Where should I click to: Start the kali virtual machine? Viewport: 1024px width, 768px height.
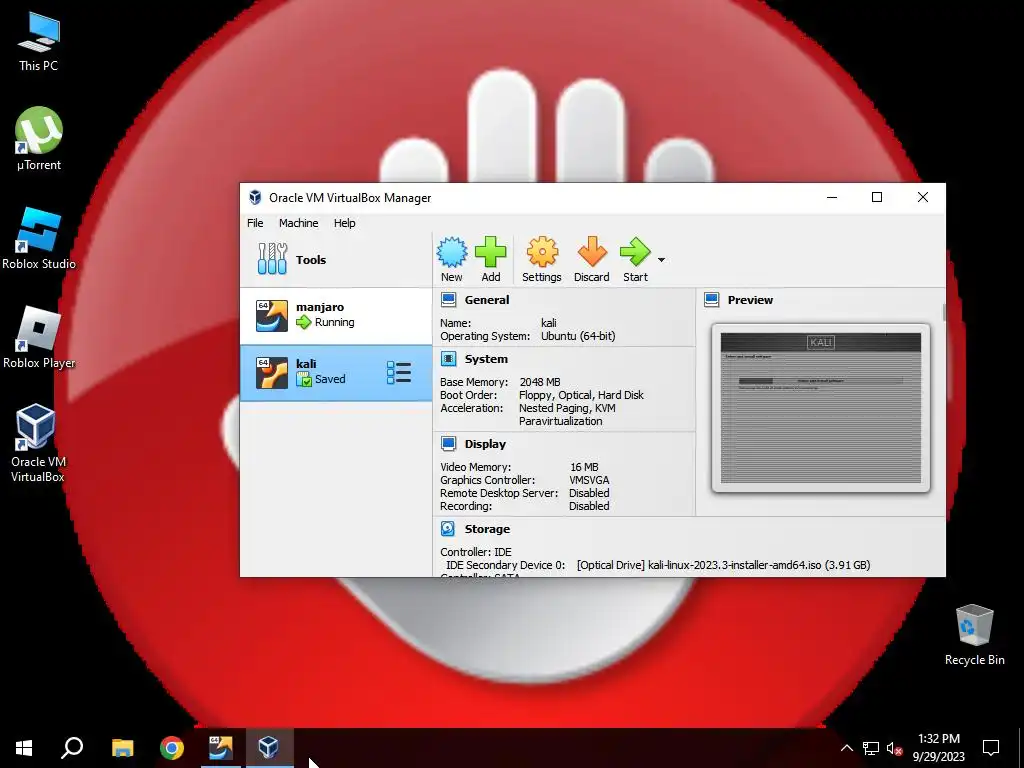[635, 260]
